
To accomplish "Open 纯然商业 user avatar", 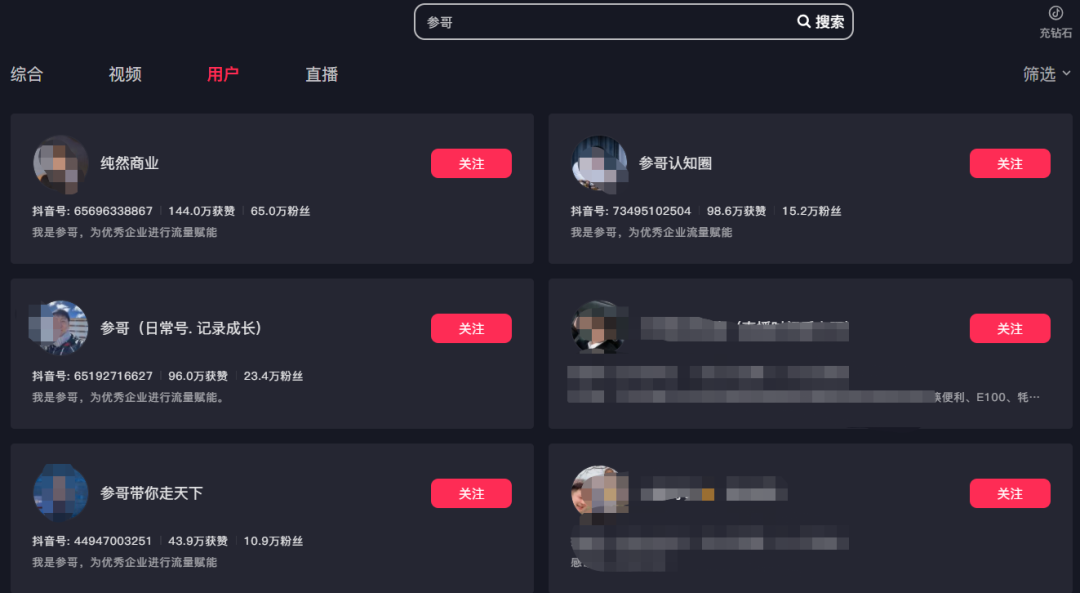I will 61,164.
